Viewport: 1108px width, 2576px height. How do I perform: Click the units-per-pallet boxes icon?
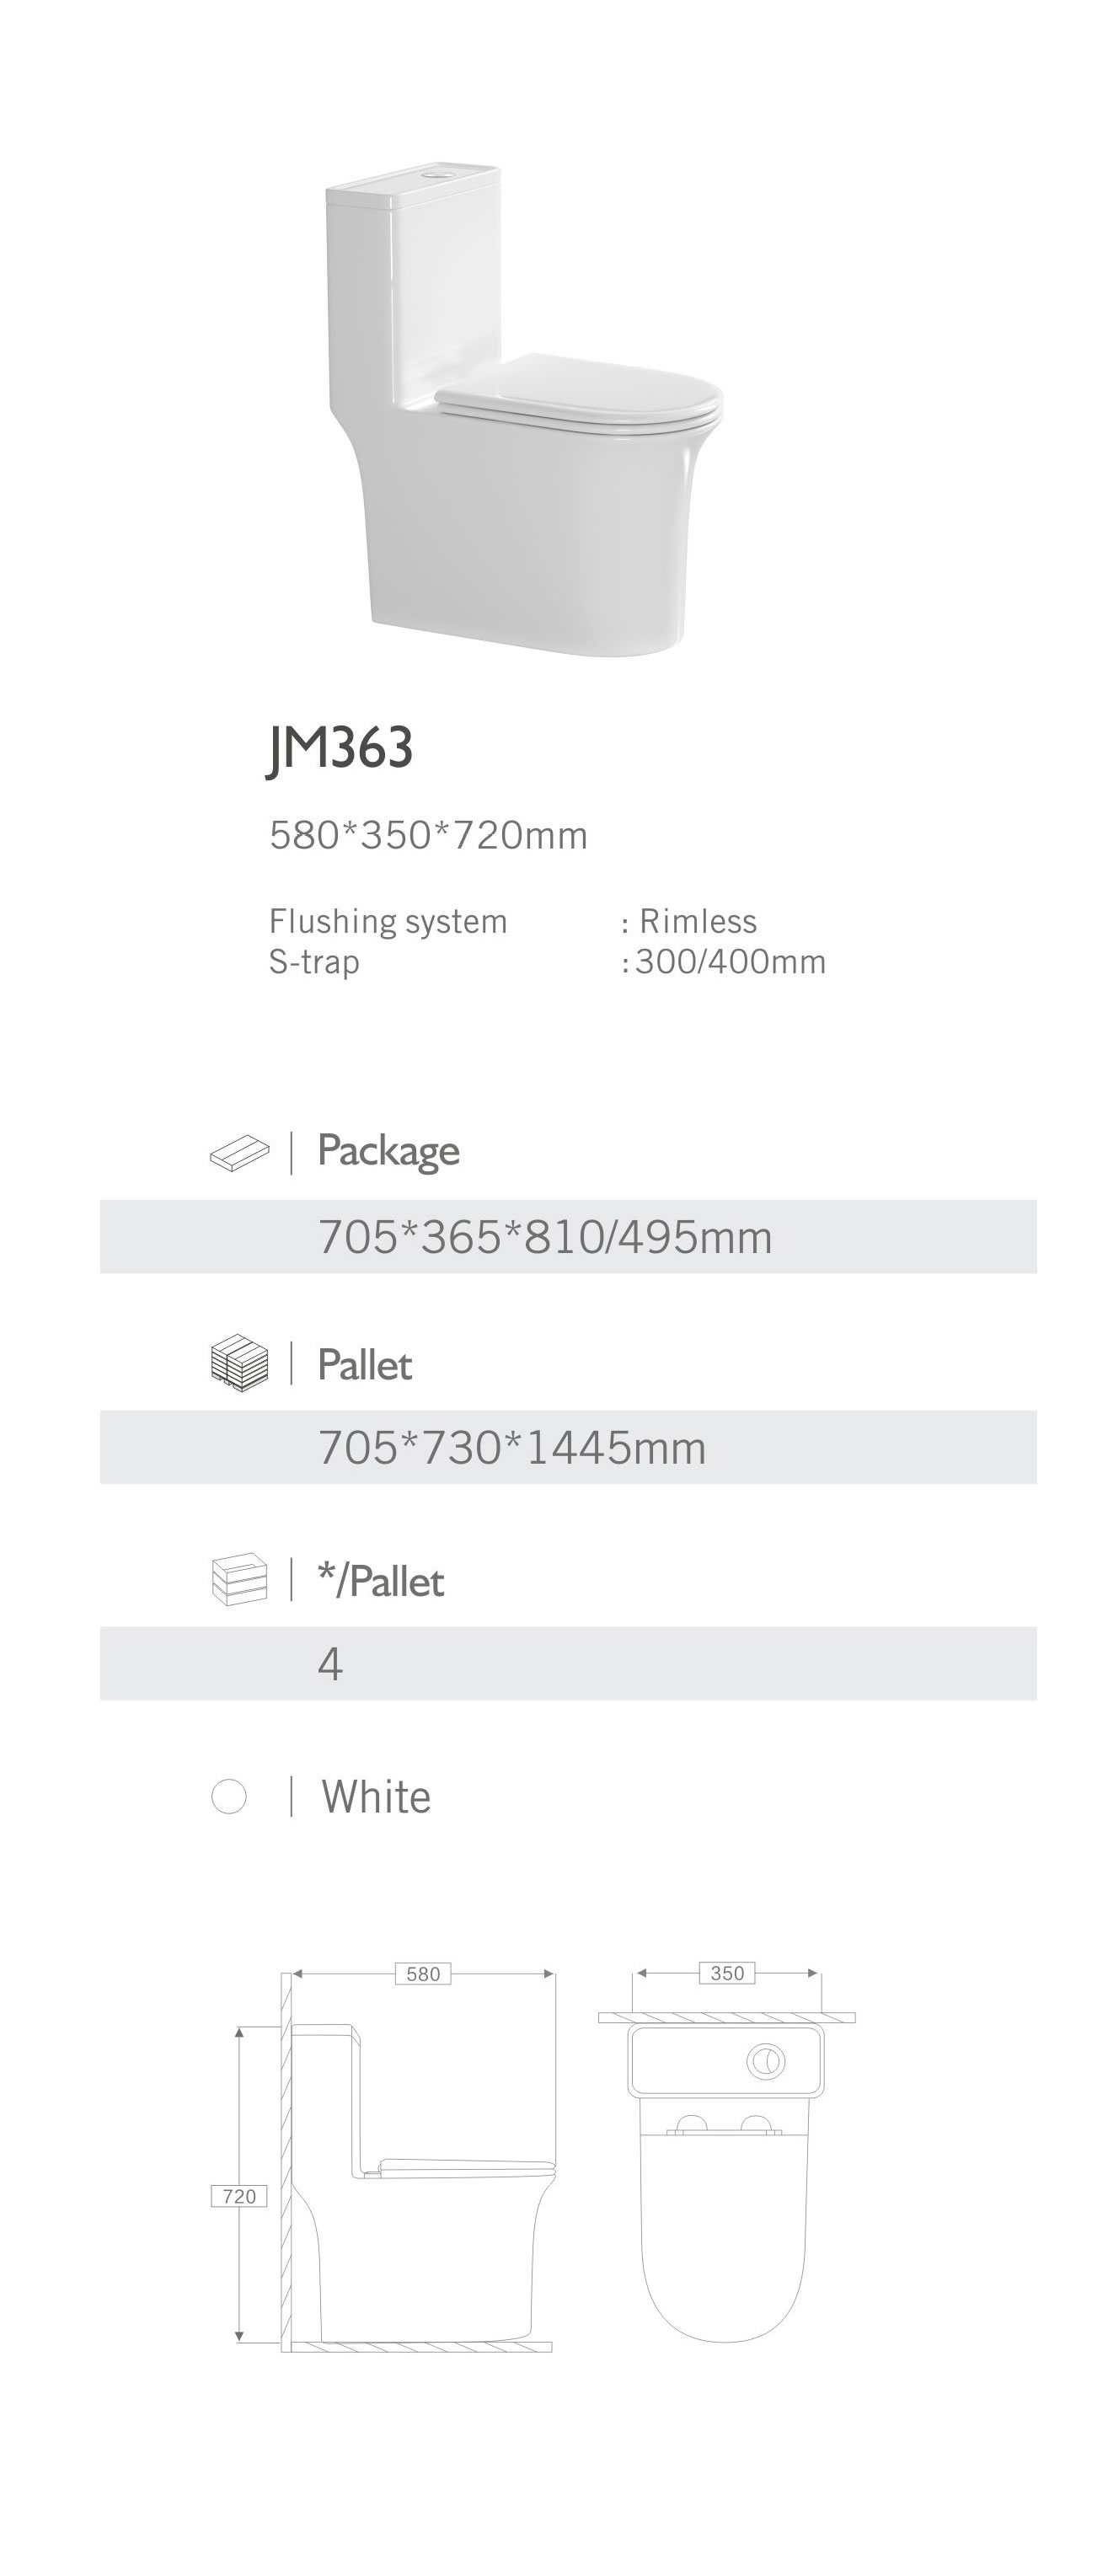click(x=240, y=1579)
